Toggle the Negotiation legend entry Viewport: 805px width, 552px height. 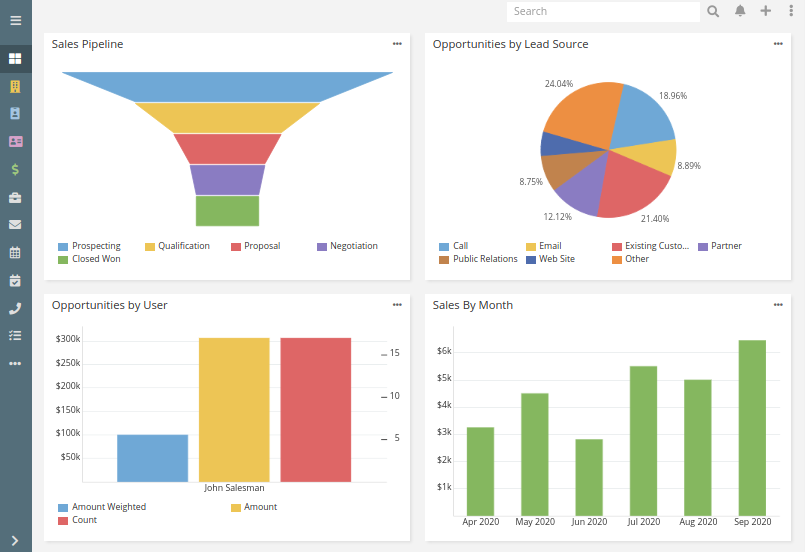[348, 246]
